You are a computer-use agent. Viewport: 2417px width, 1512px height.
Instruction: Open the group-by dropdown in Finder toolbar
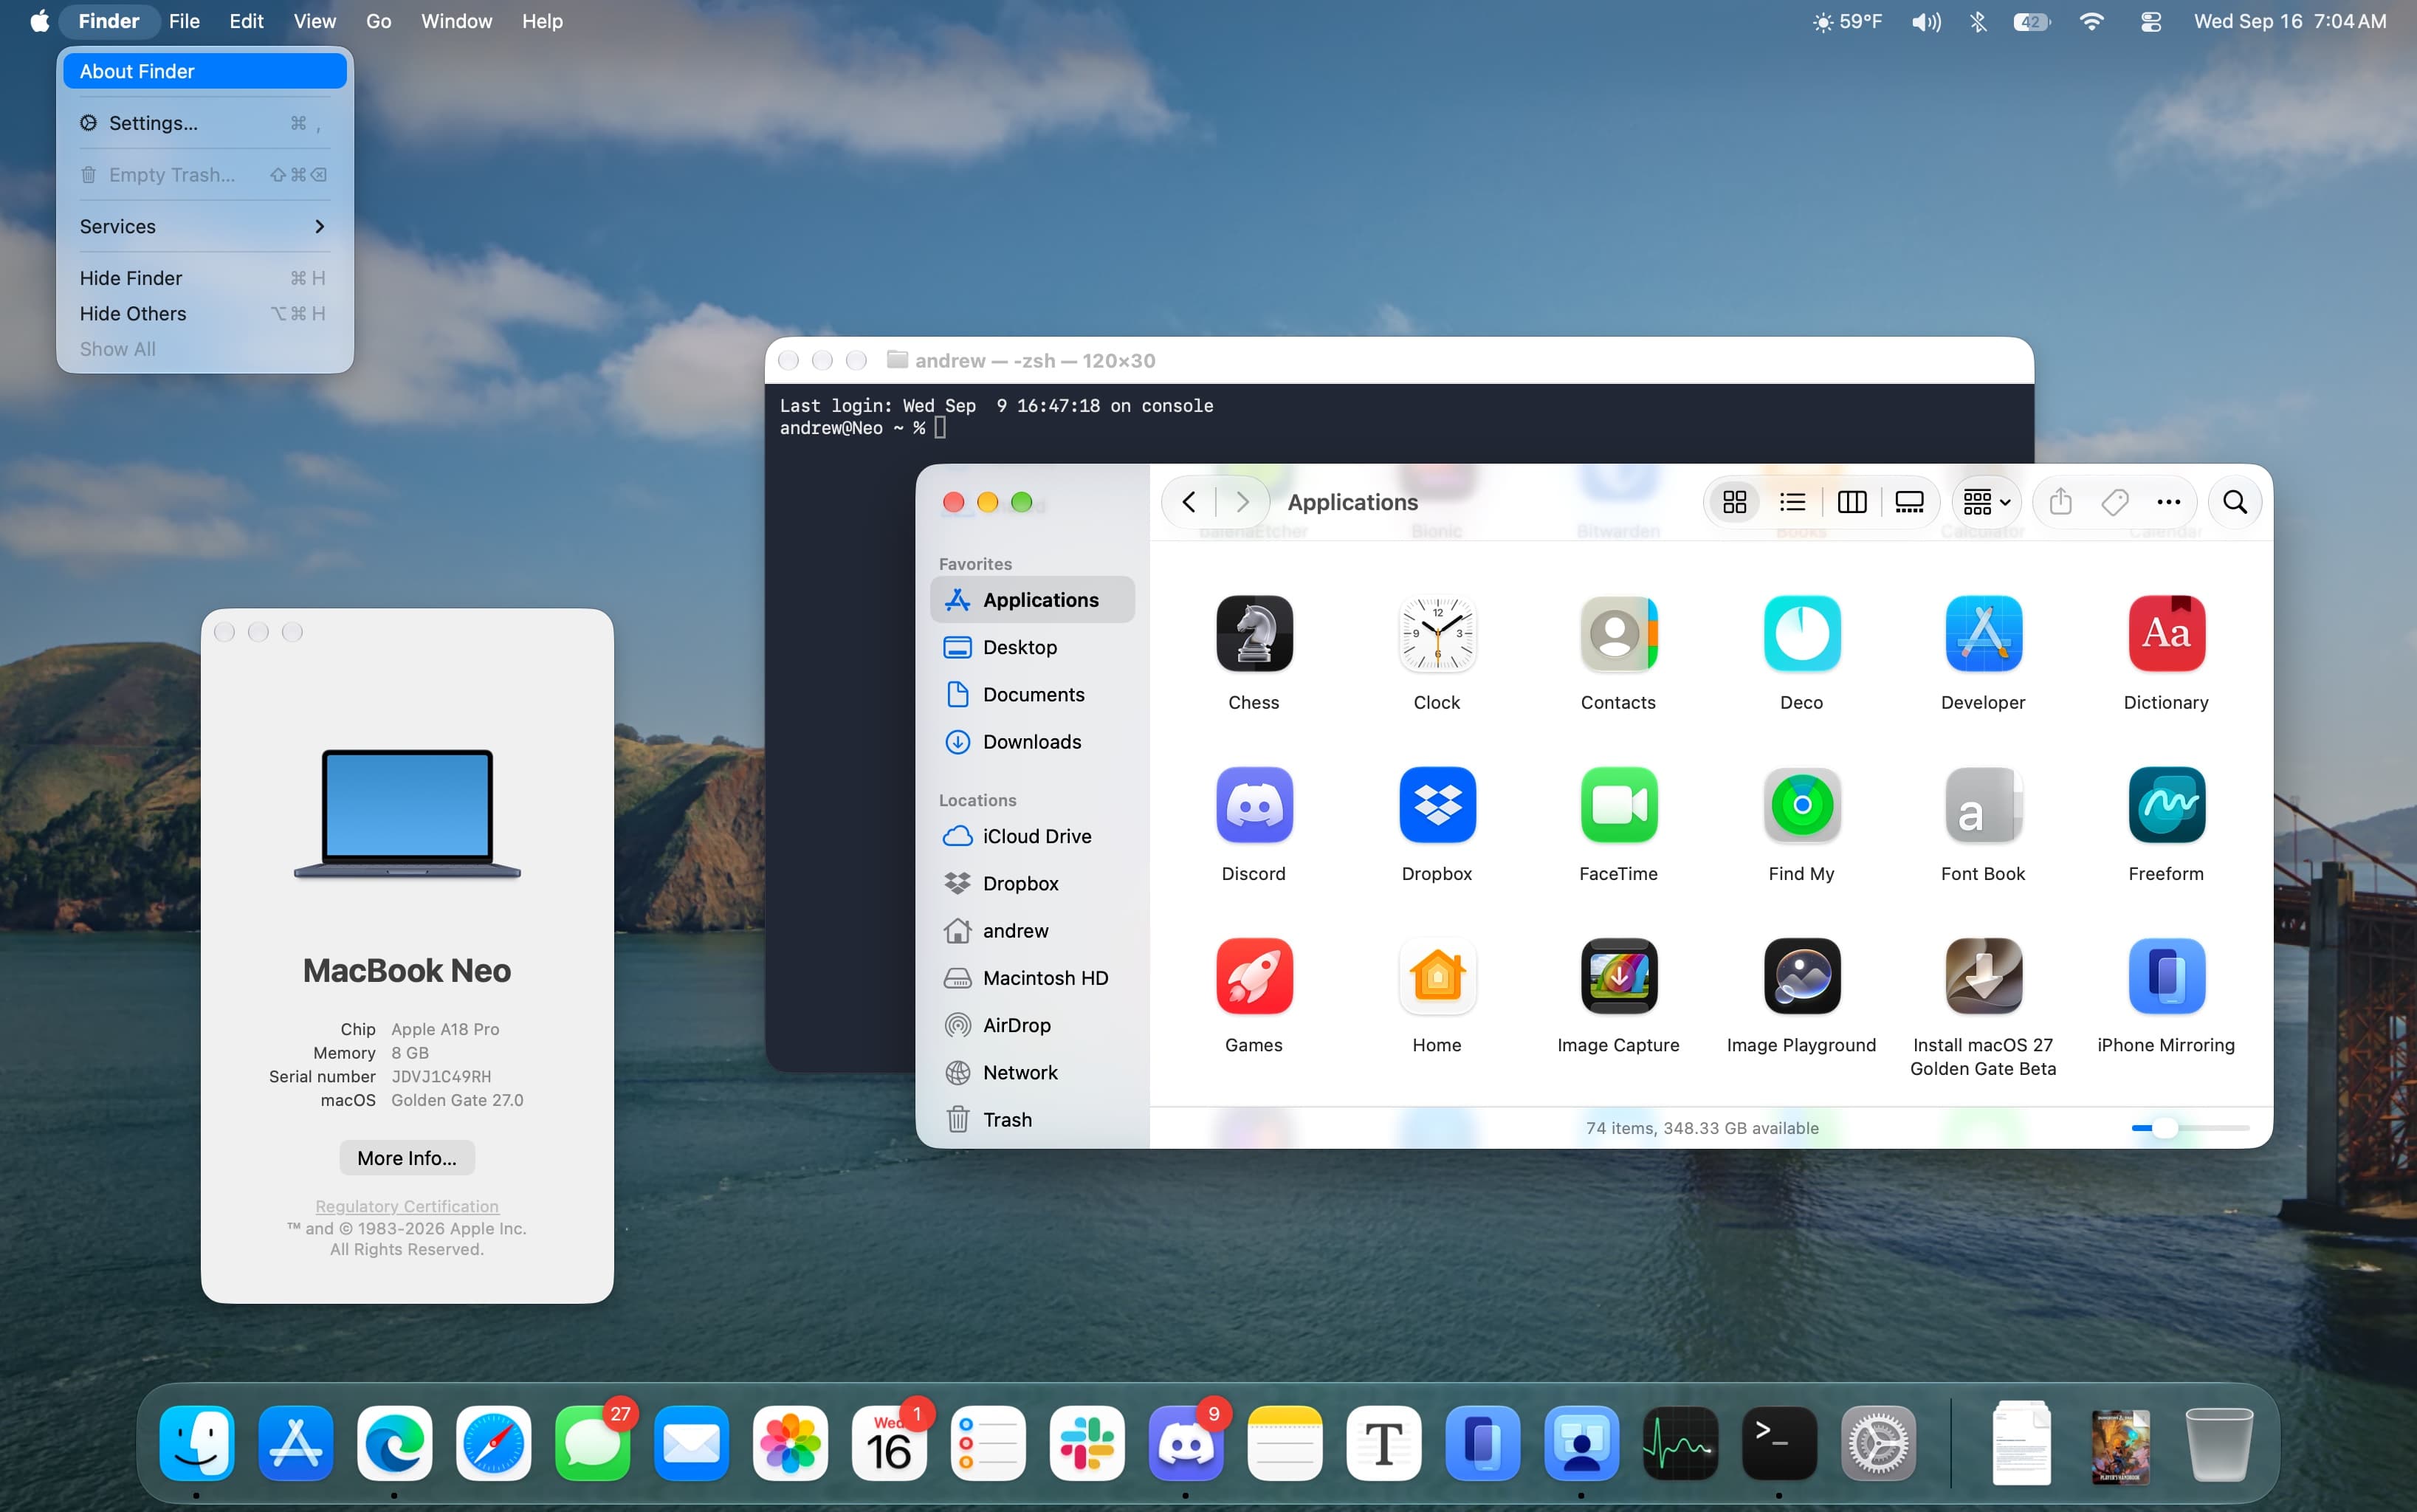pyautogui.click(x=1986, y=502)
